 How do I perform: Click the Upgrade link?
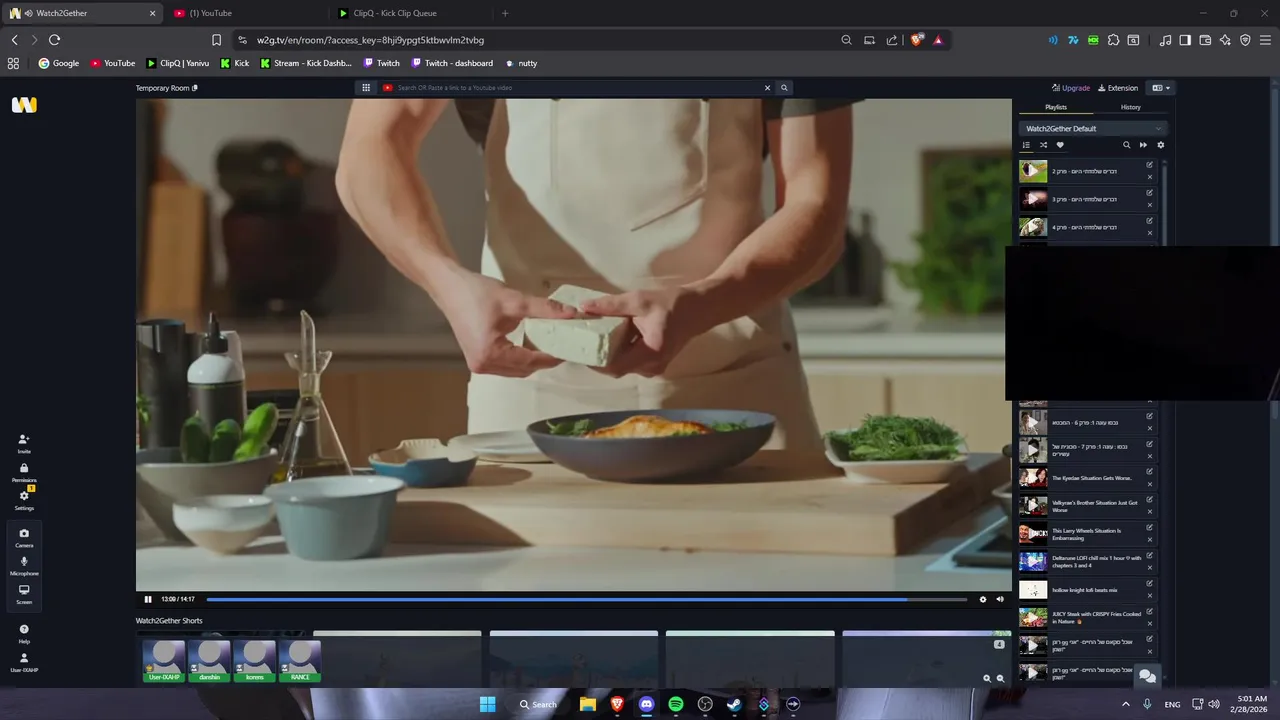[x=1071, y=88]
